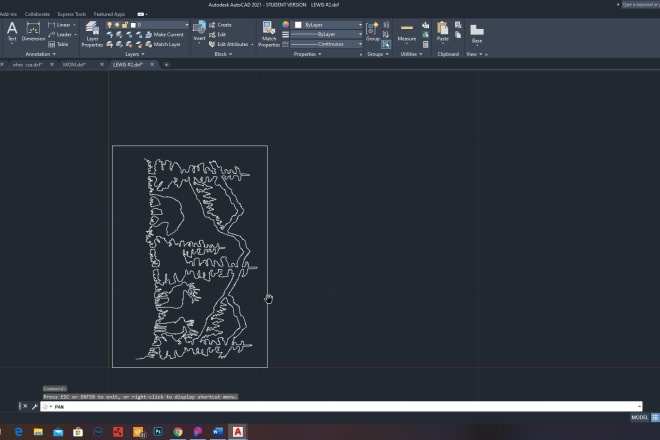Open File Explorer from the taskbar

38,432
